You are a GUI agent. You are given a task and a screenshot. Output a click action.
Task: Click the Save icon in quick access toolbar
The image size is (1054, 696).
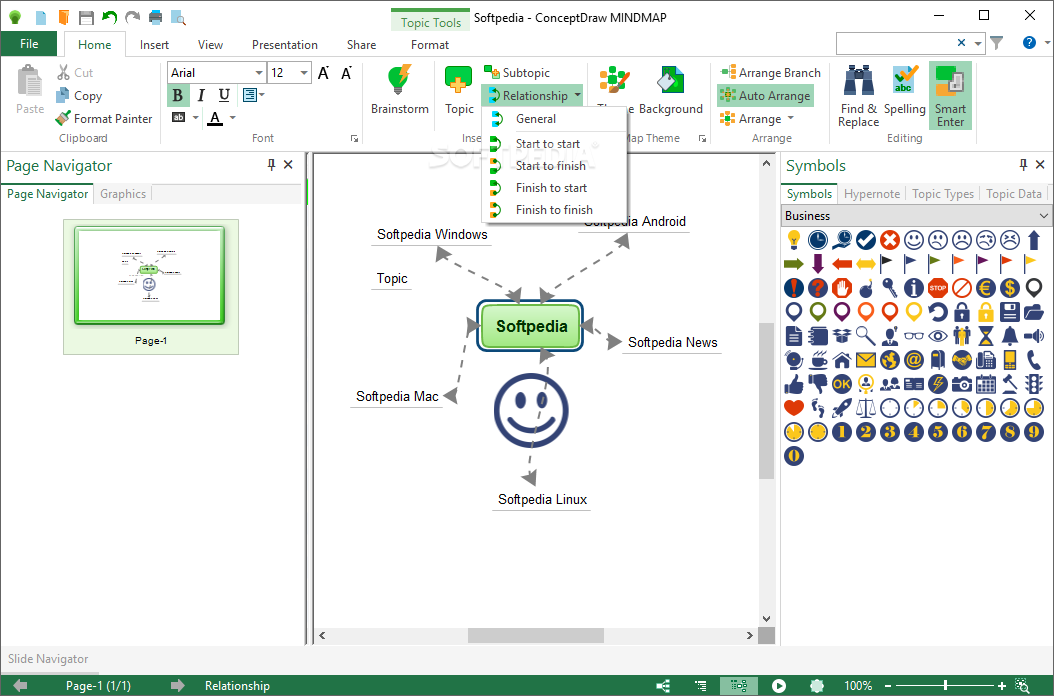pyautogui.click(x=86, y=17)
